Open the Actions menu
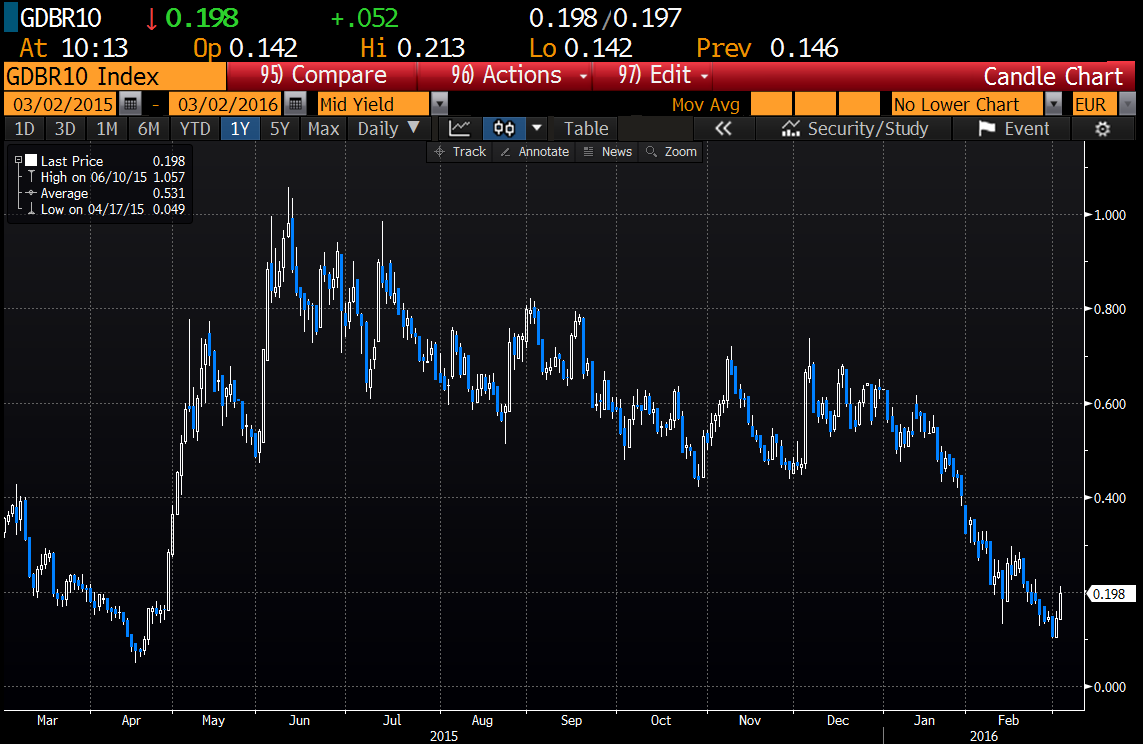Viewport: 1143px width, 744px height. [520, 76]
